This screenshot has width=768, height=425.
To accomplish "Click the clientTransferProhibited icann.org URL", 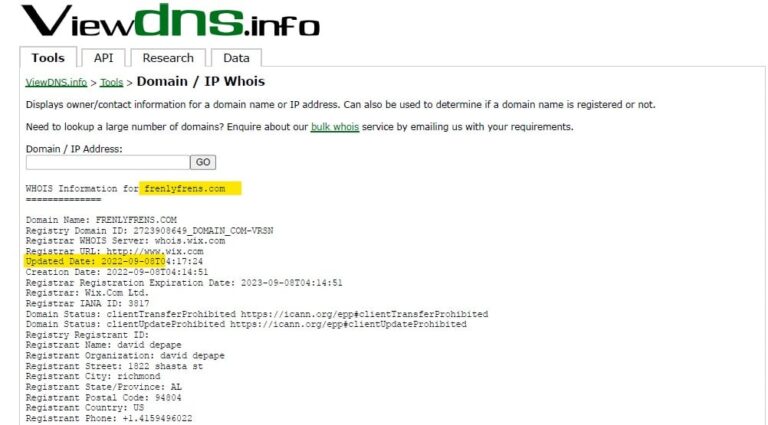I will pyautogui.click(x=364, y=314).
